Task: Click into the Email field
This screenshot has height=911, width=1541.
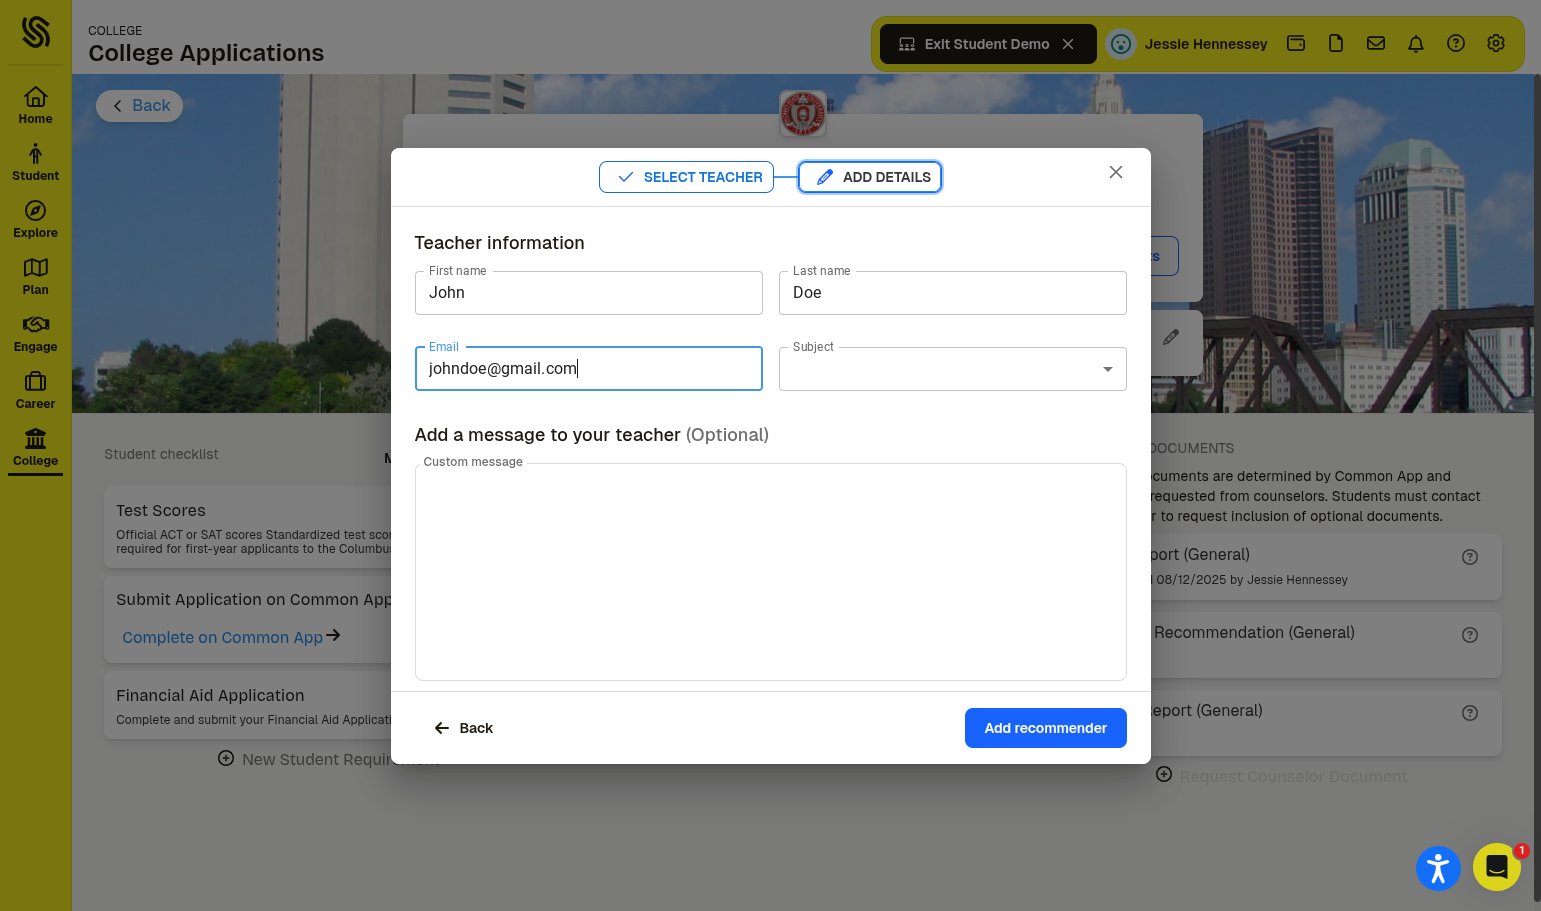Action: tap(589, 369)
